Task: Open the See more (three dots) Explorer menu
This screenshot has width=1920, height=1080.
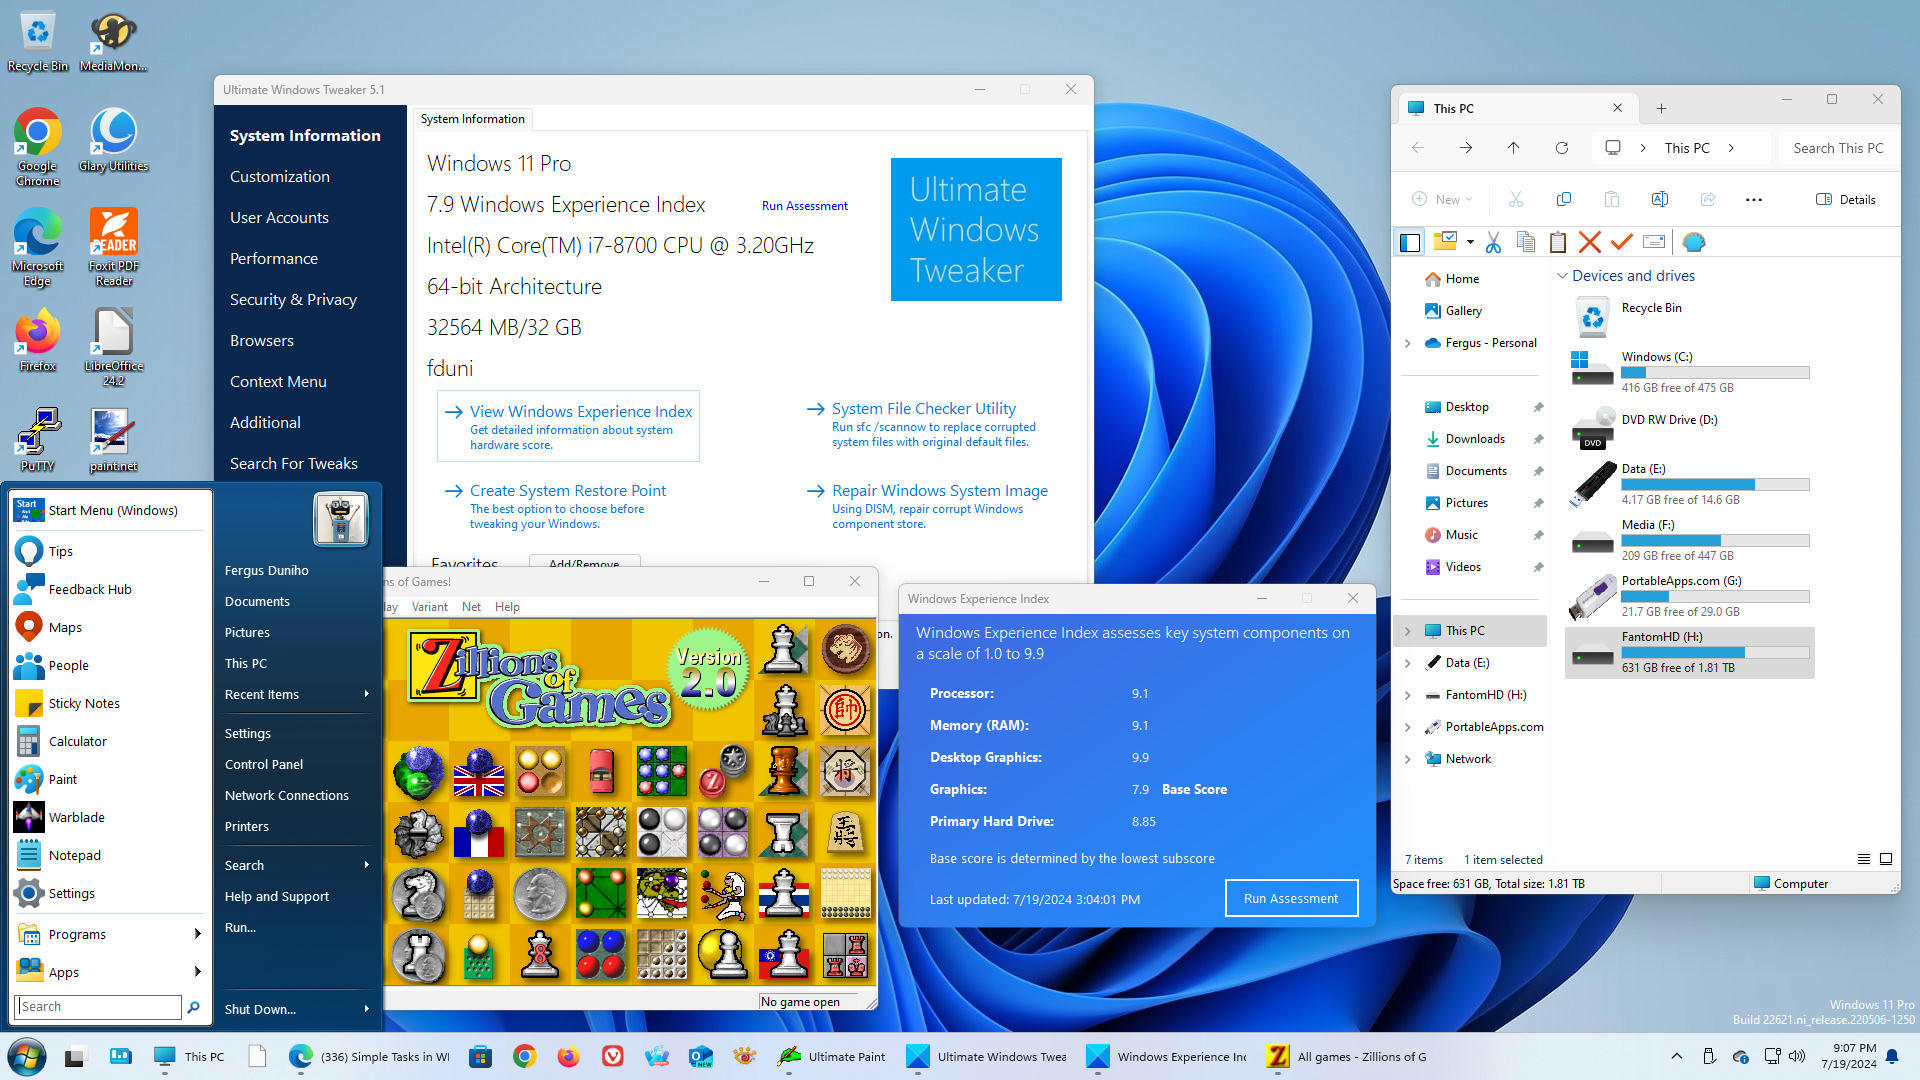Action: [1753, 199]
